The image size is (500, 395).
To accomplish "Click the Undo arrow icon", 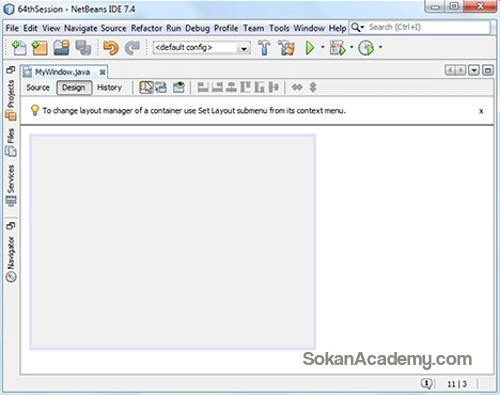I will (111, 48).
